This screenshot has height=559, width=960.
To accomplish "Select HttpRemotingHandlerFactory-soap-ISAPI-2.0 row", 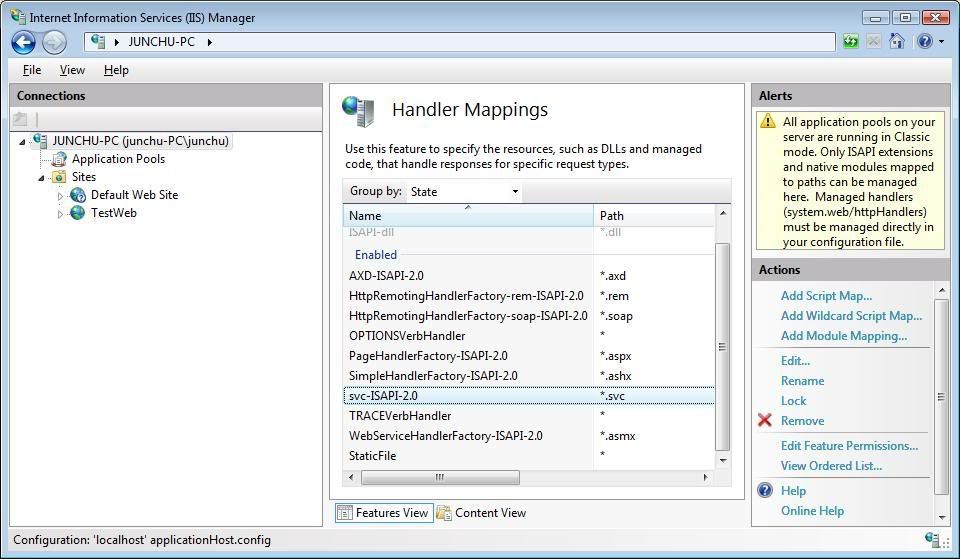I will click(x=529, y=316).
